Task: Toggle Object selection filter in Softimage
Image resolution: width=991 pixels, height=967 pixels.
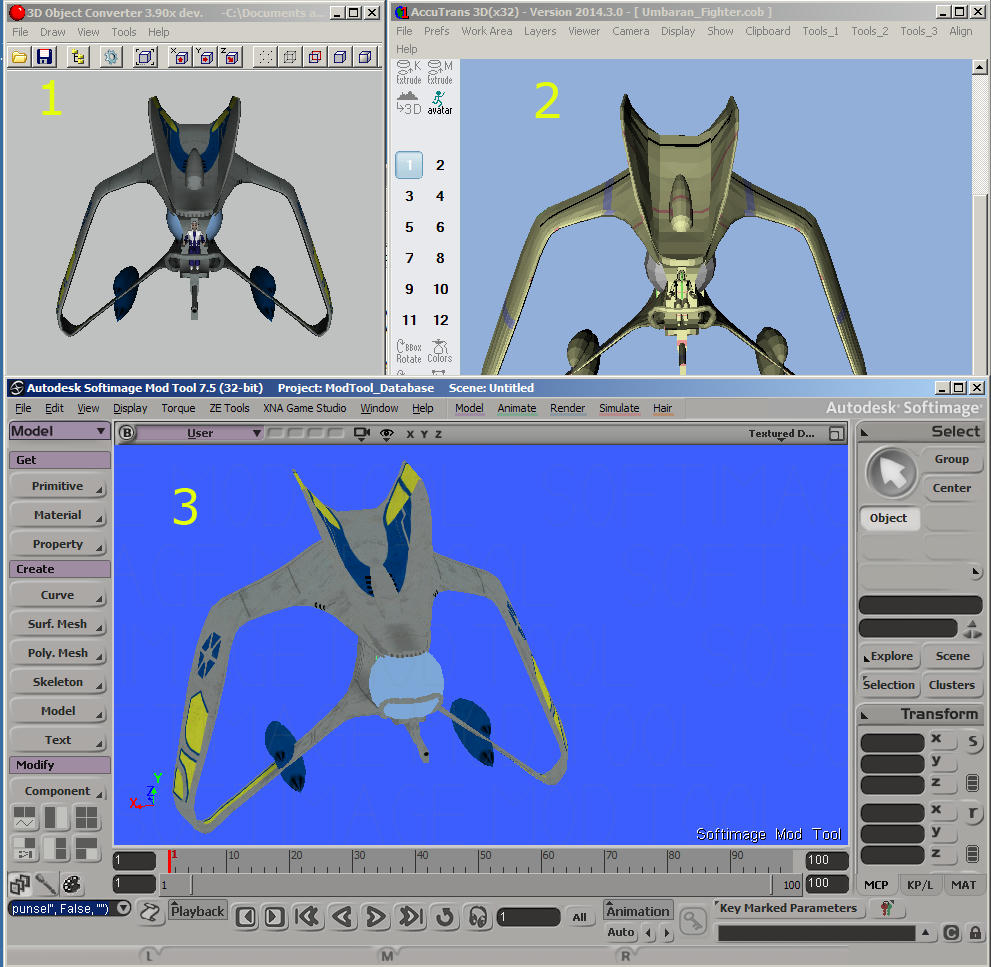Action: (889, 518)
